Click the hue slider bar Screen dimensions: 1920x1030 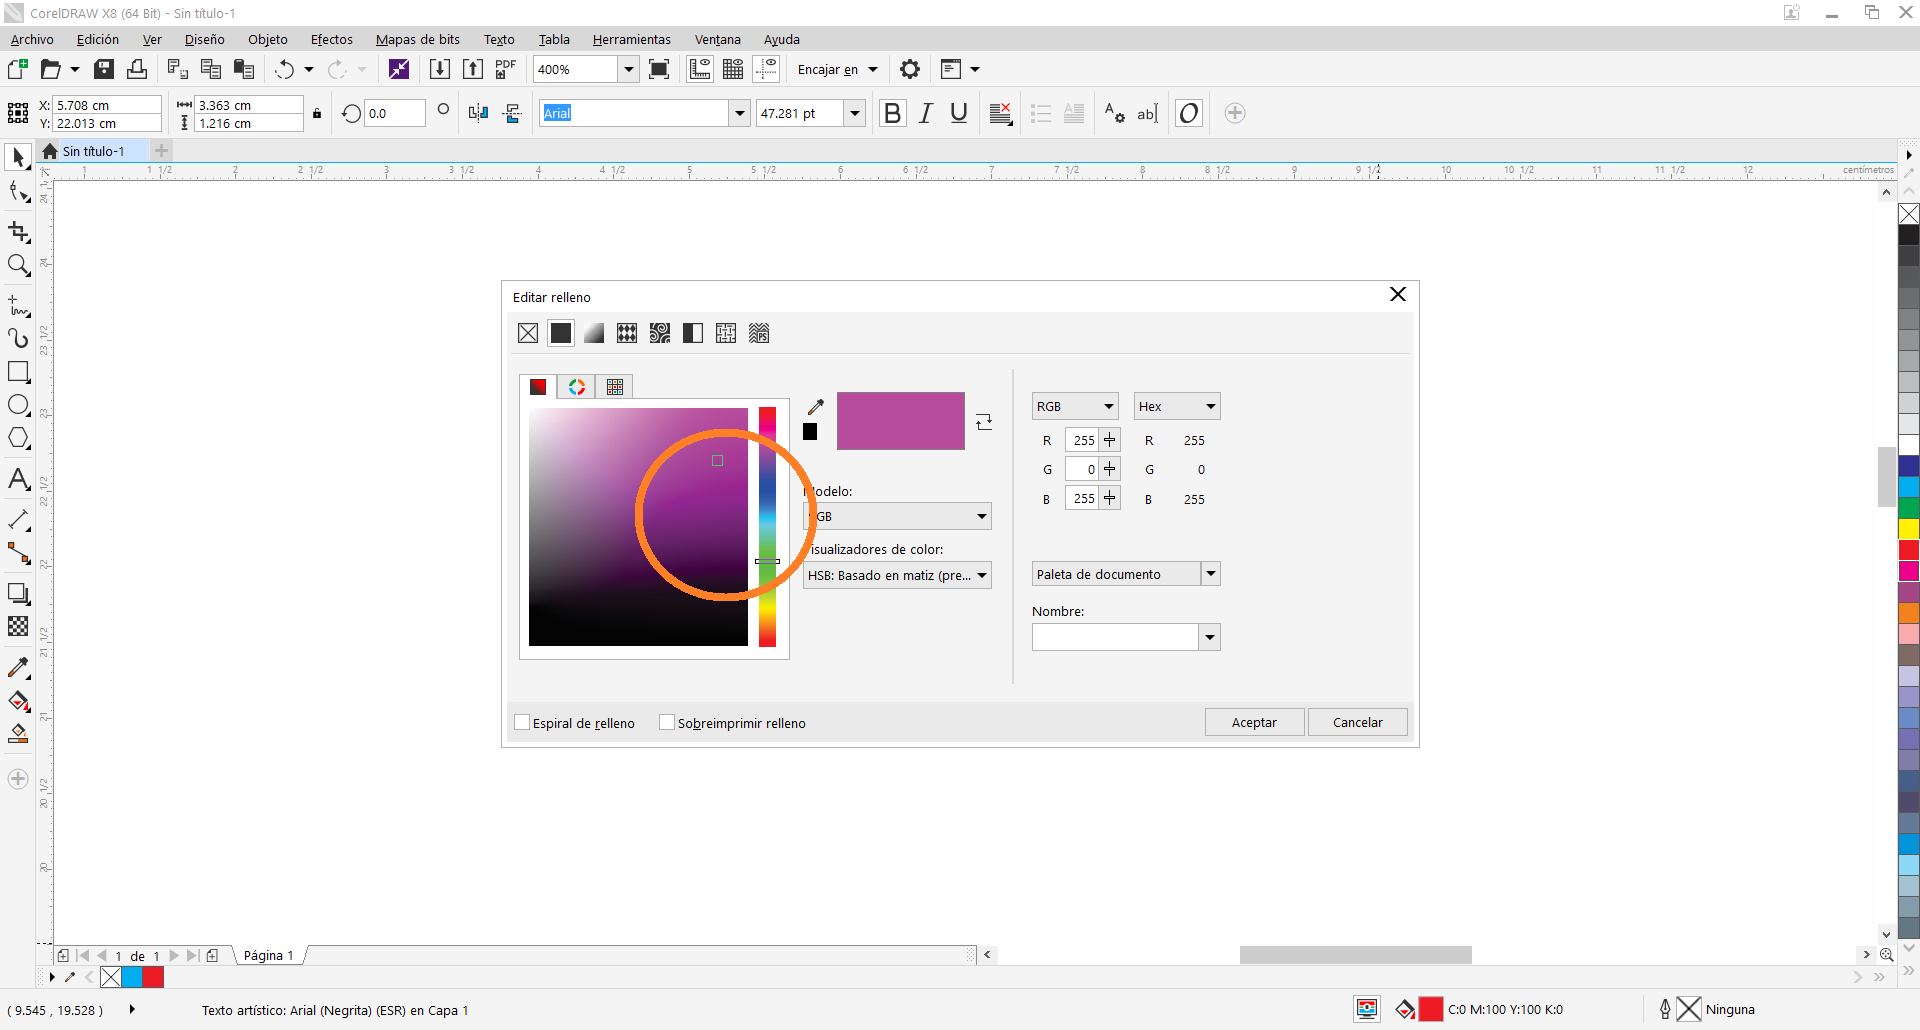[x=767, y=526]
